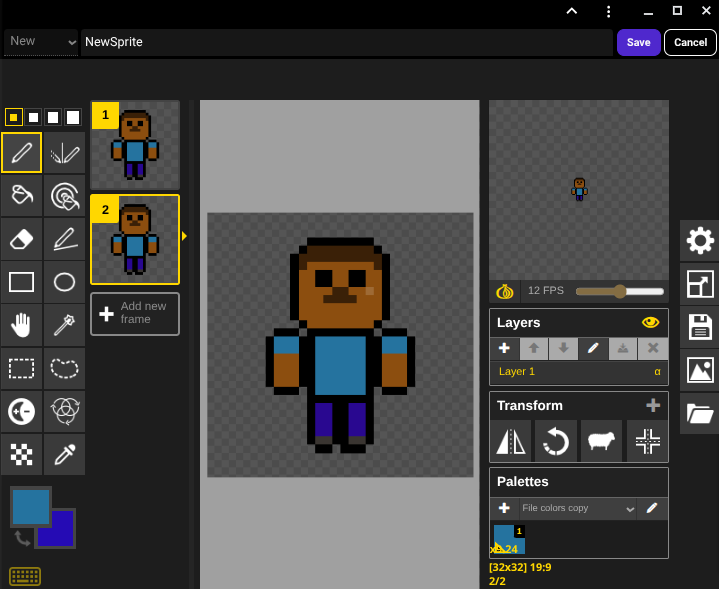719x589 pixels.
Task: Toggle the onion skin button
Action: [x=505, y=291]
